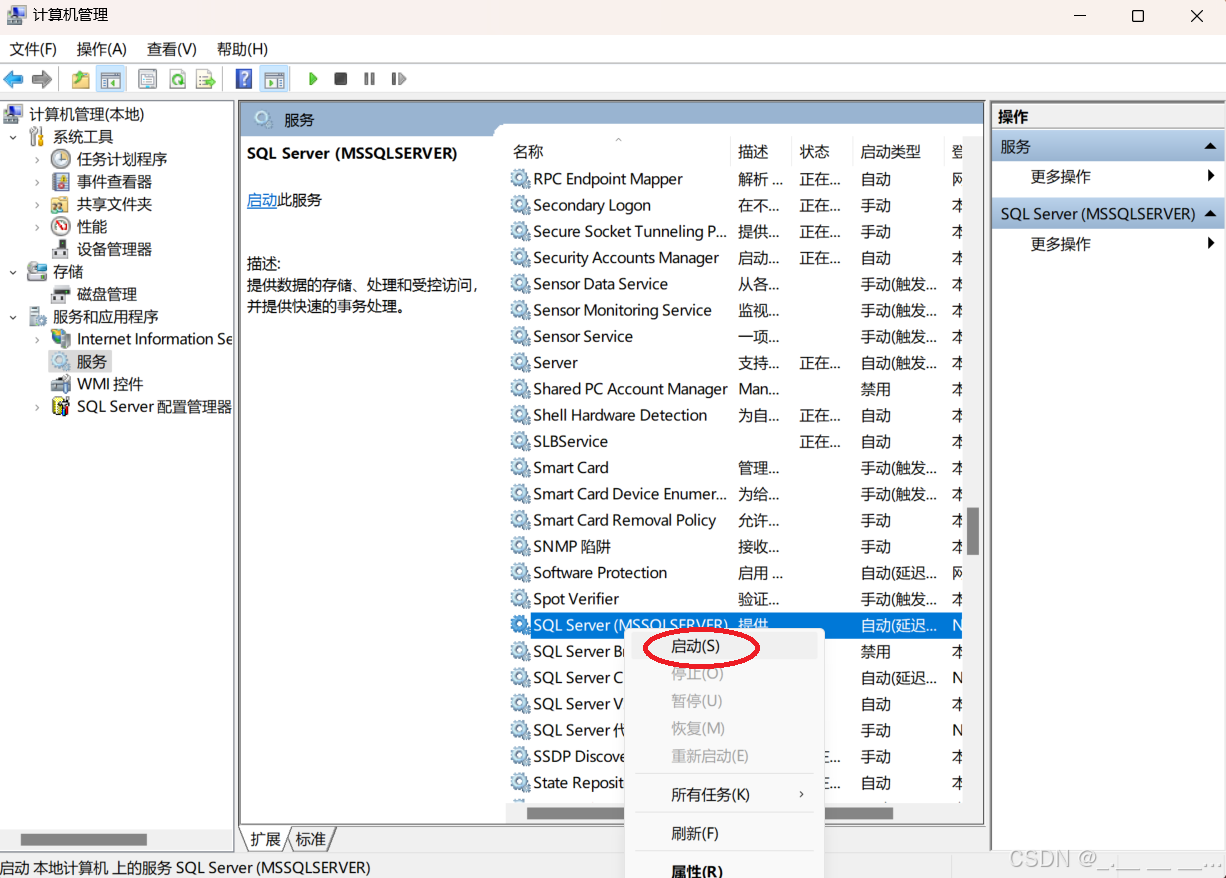This screenshot has width=1226, height=878.
Task: Select 计算机管理(本地) root node
Action: coord(86,114)
